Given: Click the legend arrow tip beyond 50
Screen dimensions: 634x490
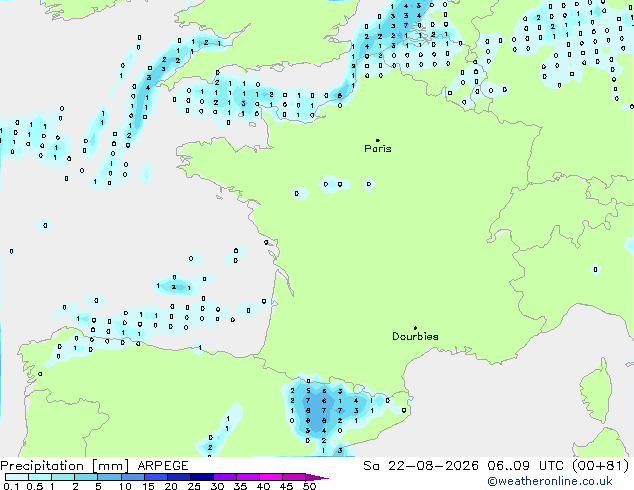Looking at the screenshot, I should coord(317,477).
